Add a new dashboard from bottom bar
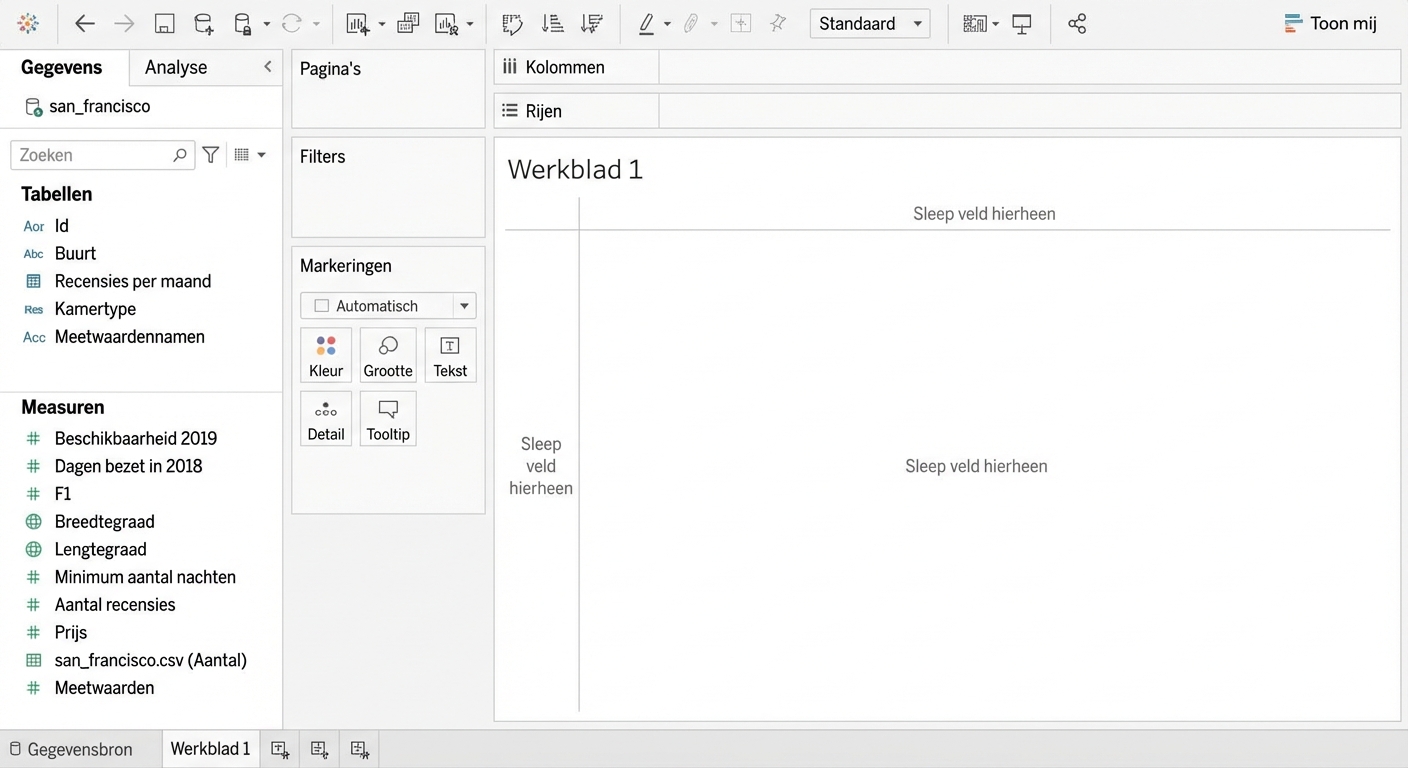The image size is (1408, 768). point(320,749)
